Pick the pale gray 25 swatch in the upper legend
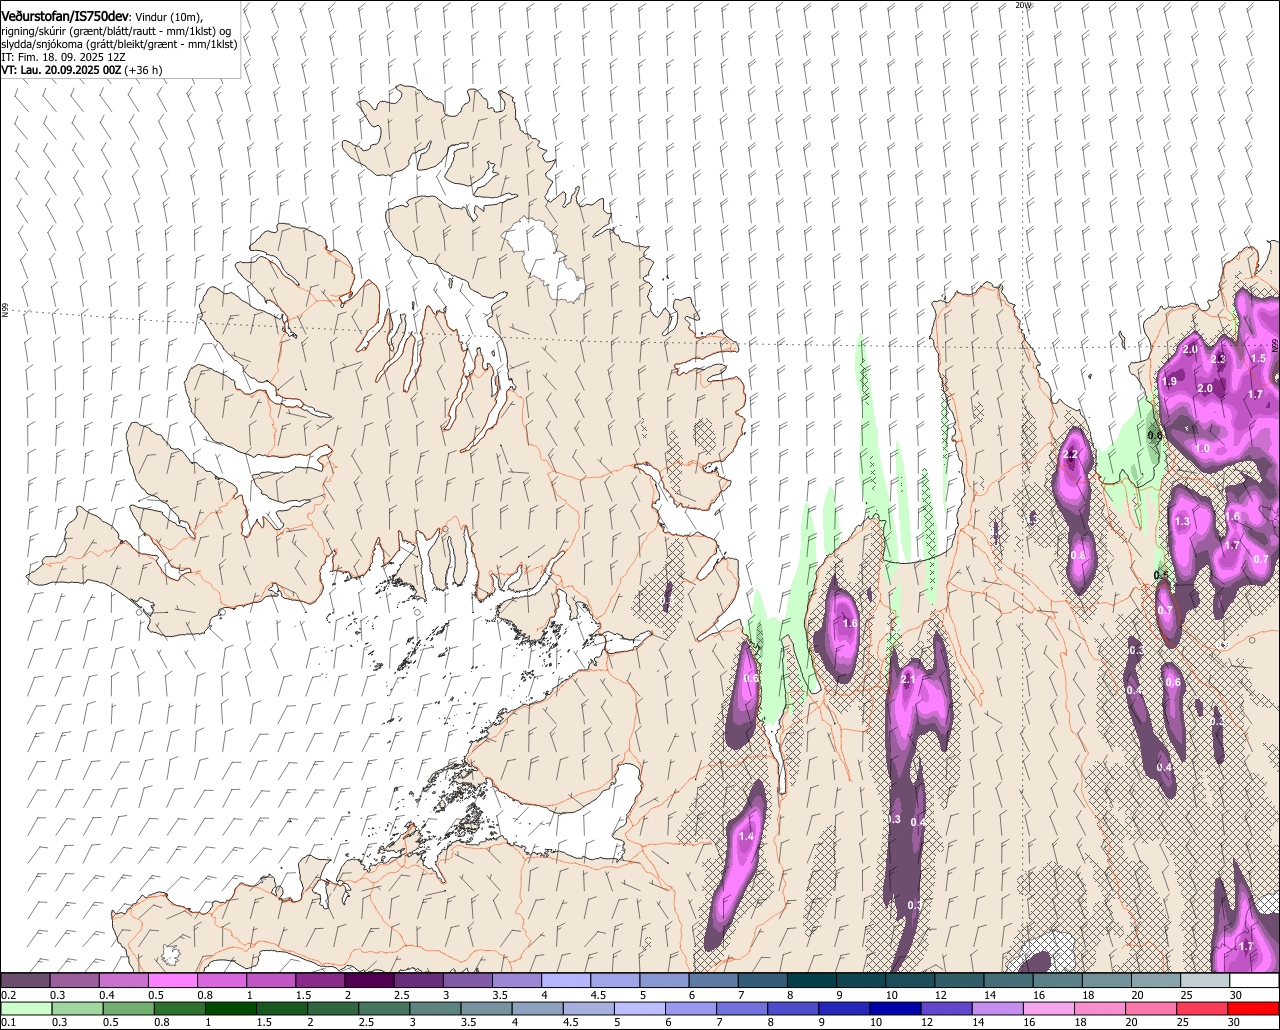Image resolution: width=1280 pixels, height=1030 pixels. coord(1206,980)
